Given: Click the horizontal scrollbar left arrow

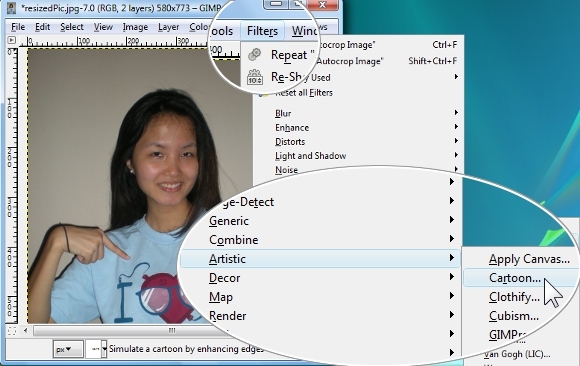Looking at the screenshot, I should pyautogui.click(x=25, y=330).
